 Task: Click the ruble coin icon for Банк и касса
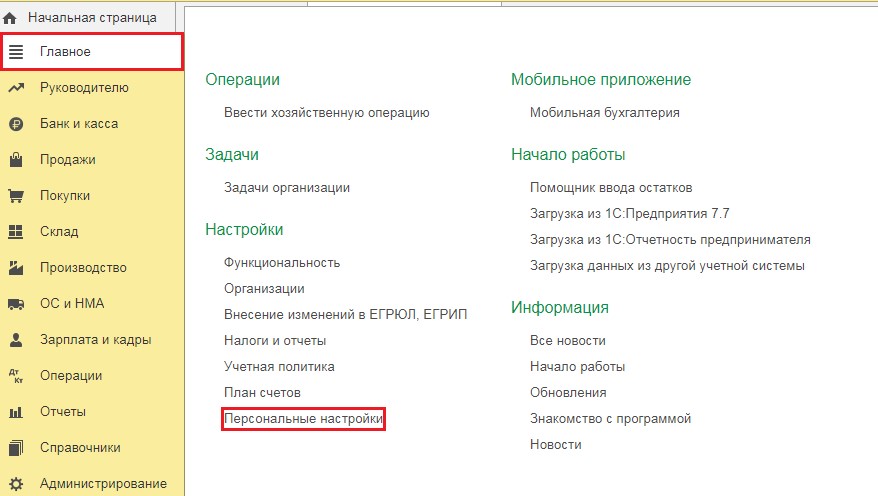tap(16, 124)
